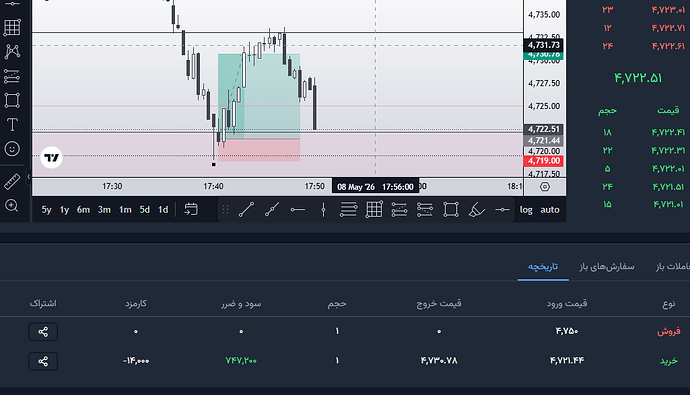Set chart range to 5y

click(46, 210)
